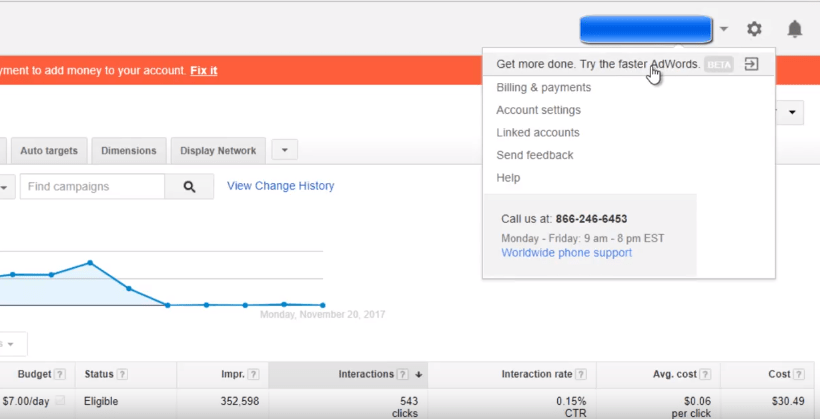Image resolution: width=820 pixels, height=419 pixels.
Task: Click the Monday - Friday hours text
Action: coord(583,239)
